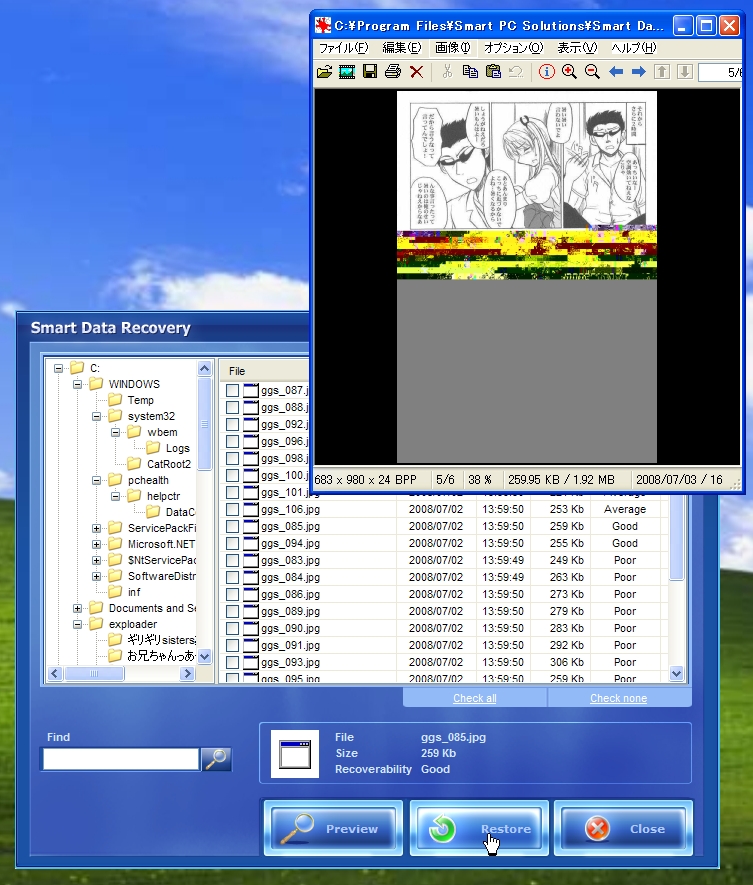Image resolution: width=753 pixels, height=885 pixels.
Task: Click the zoom out magnifier icon
Action: click(x=592, y=72)
